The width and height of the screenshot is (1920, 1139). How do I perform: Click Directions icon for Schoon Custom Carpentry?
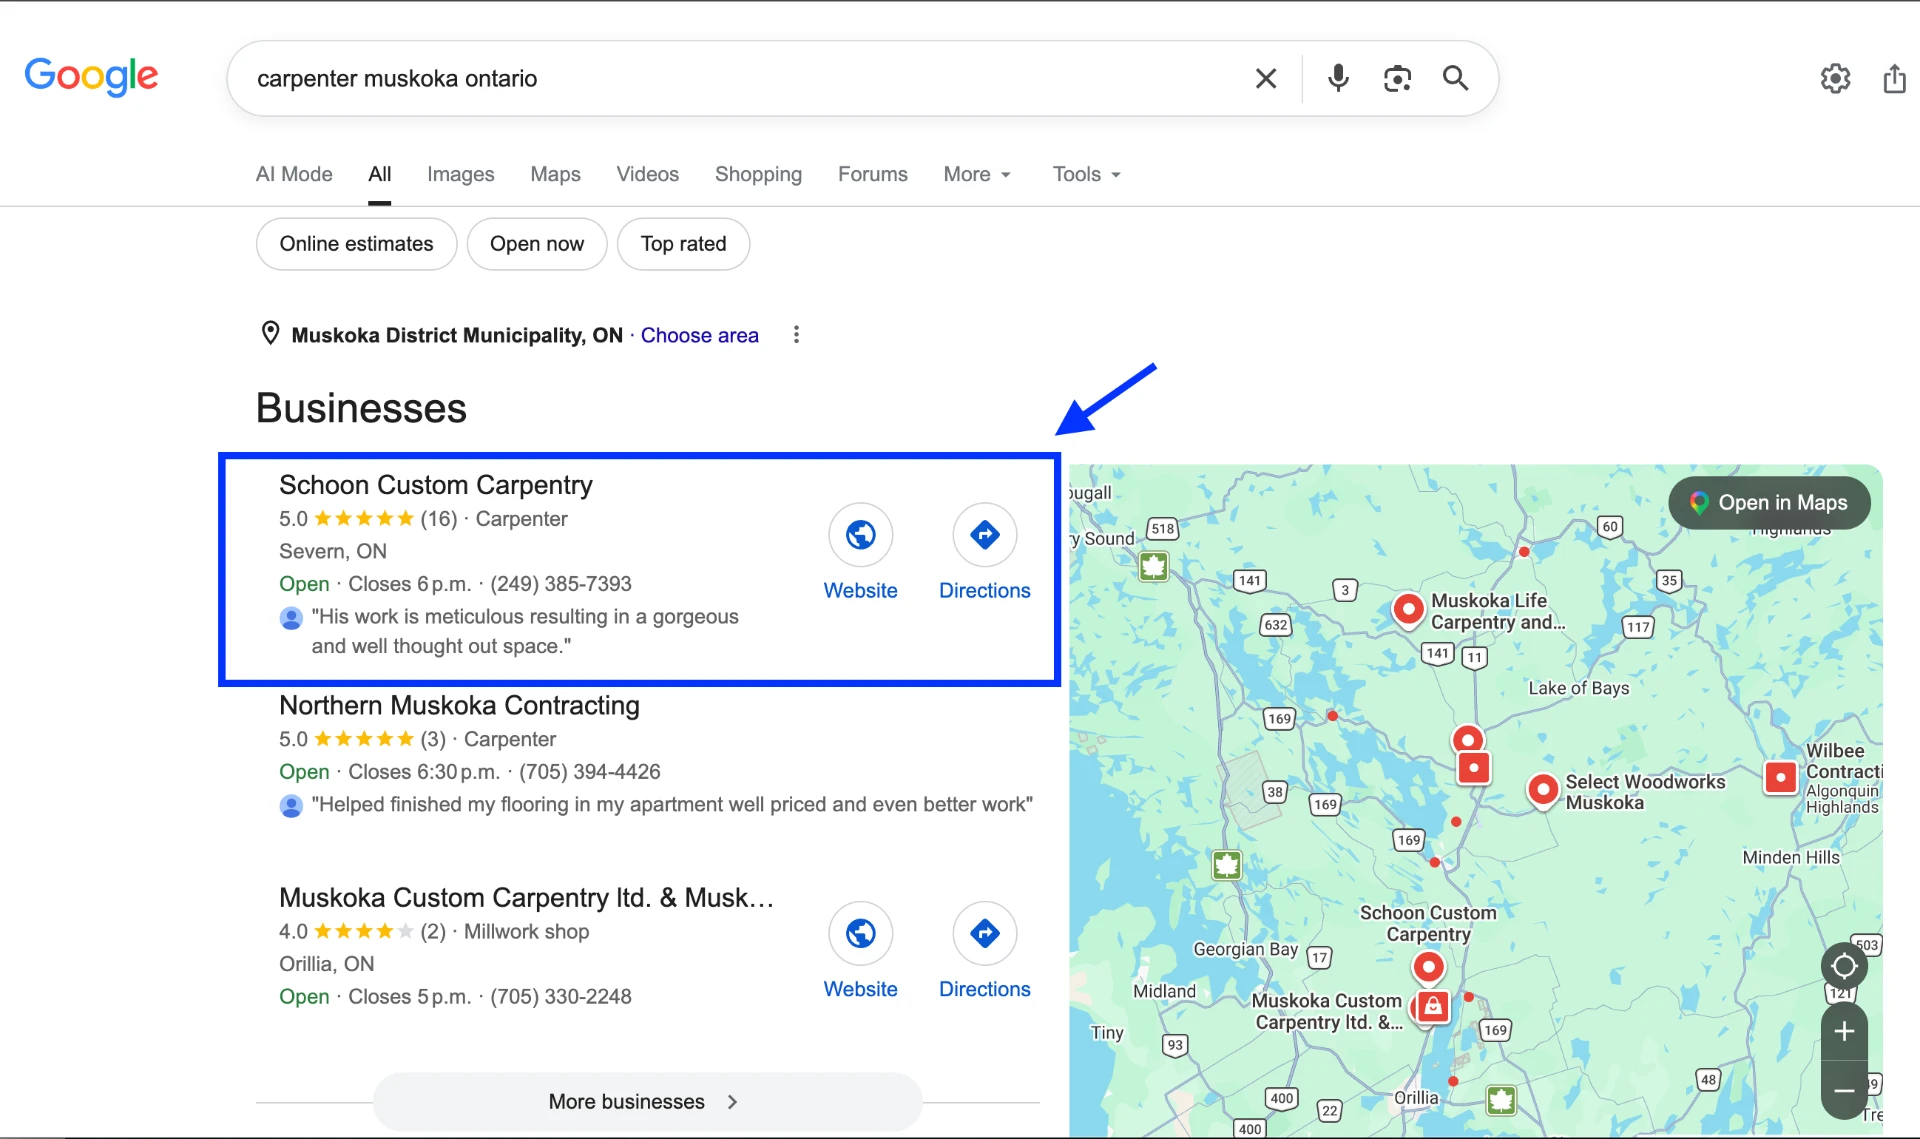[984, 535]
